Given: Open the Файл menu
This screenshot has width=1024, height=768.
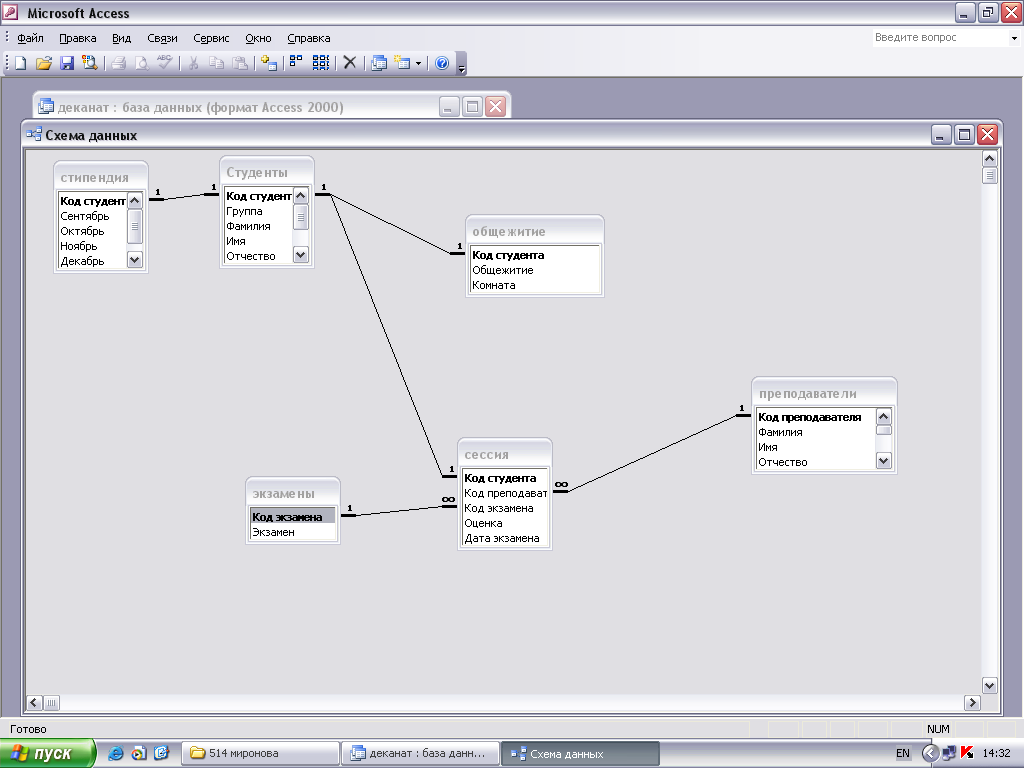Looking at the screenshot, I should click(30, 38).
